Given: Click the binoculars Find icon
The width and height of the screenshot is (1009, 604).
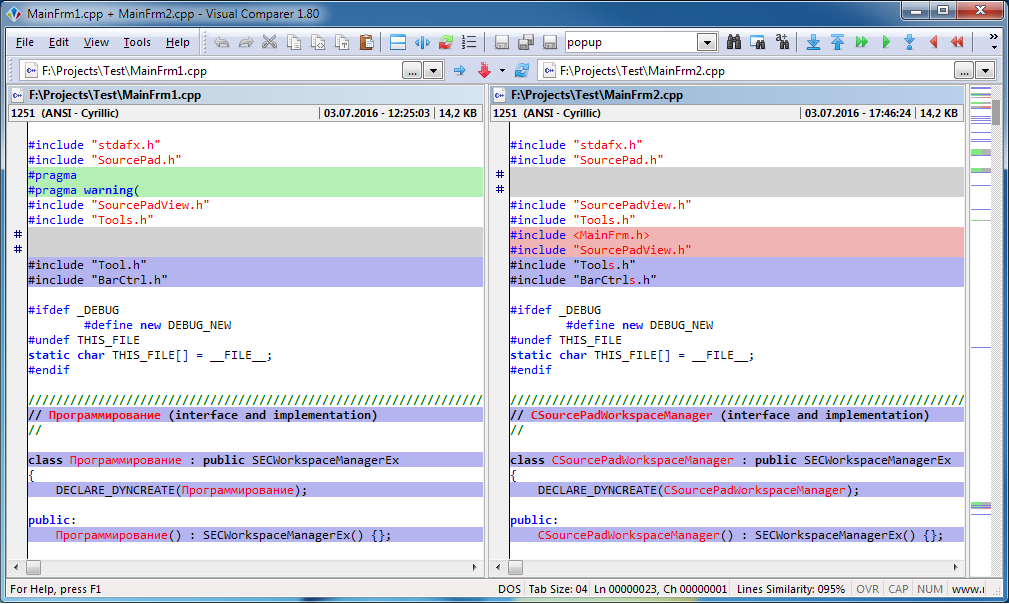Looking at the screenshot, I should 734,43.
